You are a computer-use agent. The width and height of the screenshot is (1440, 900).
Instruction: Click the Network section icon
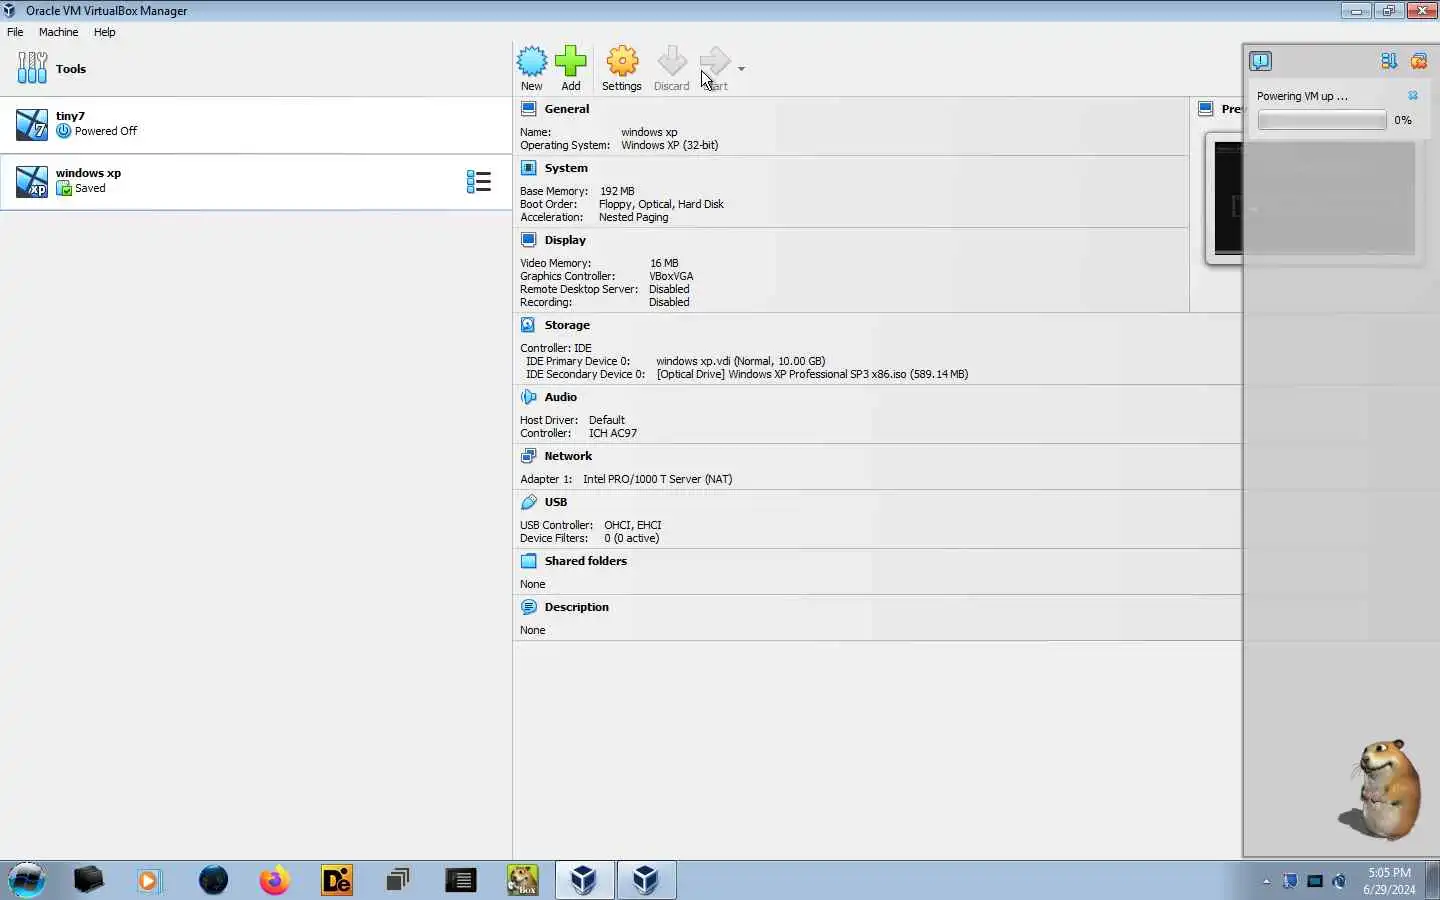tap(528, 456)
